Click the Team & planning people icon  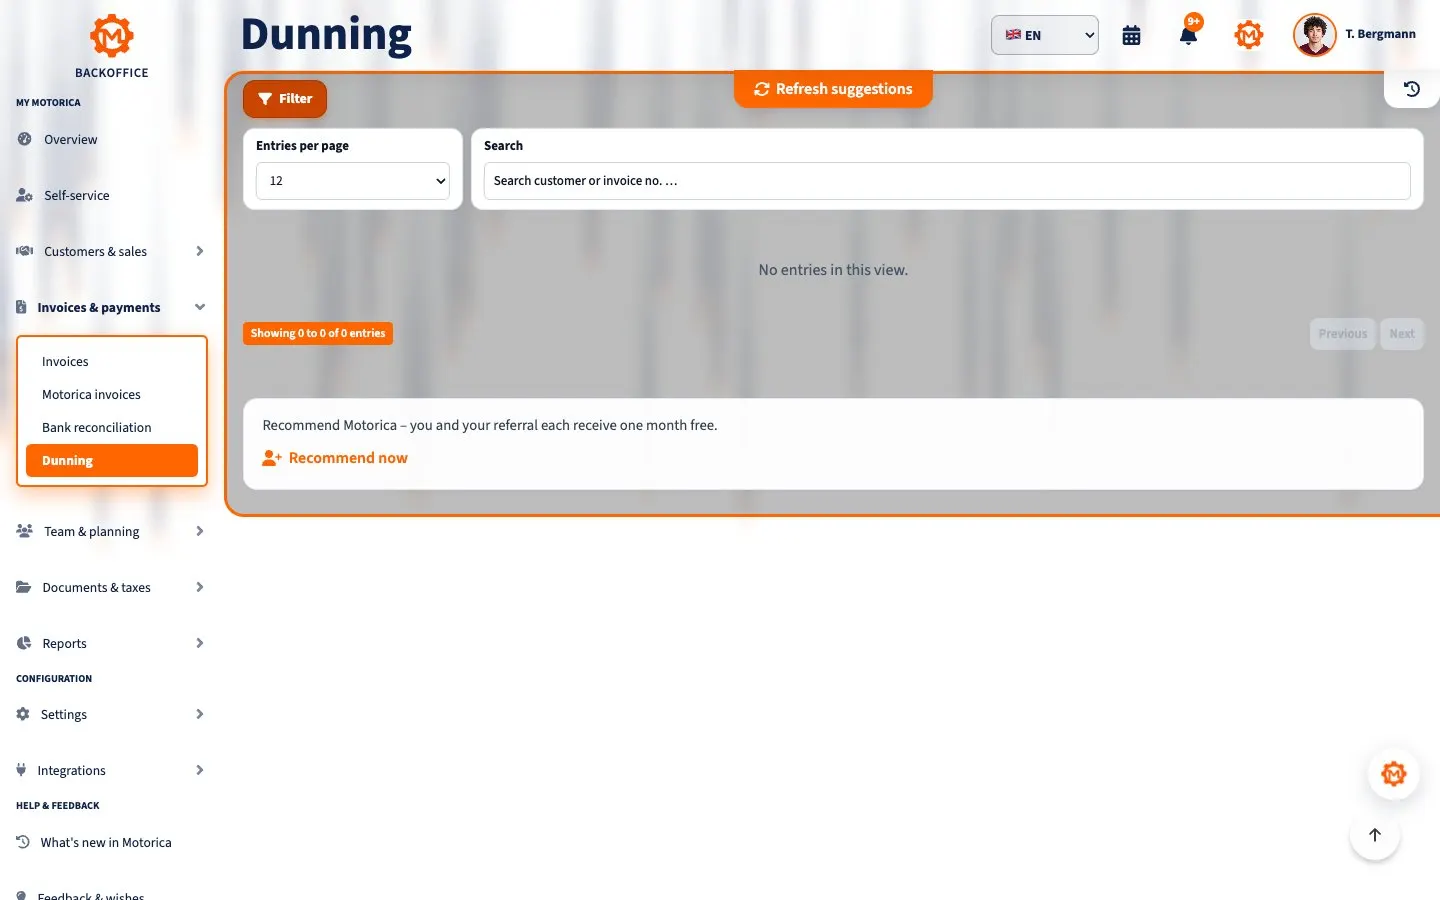25,531
